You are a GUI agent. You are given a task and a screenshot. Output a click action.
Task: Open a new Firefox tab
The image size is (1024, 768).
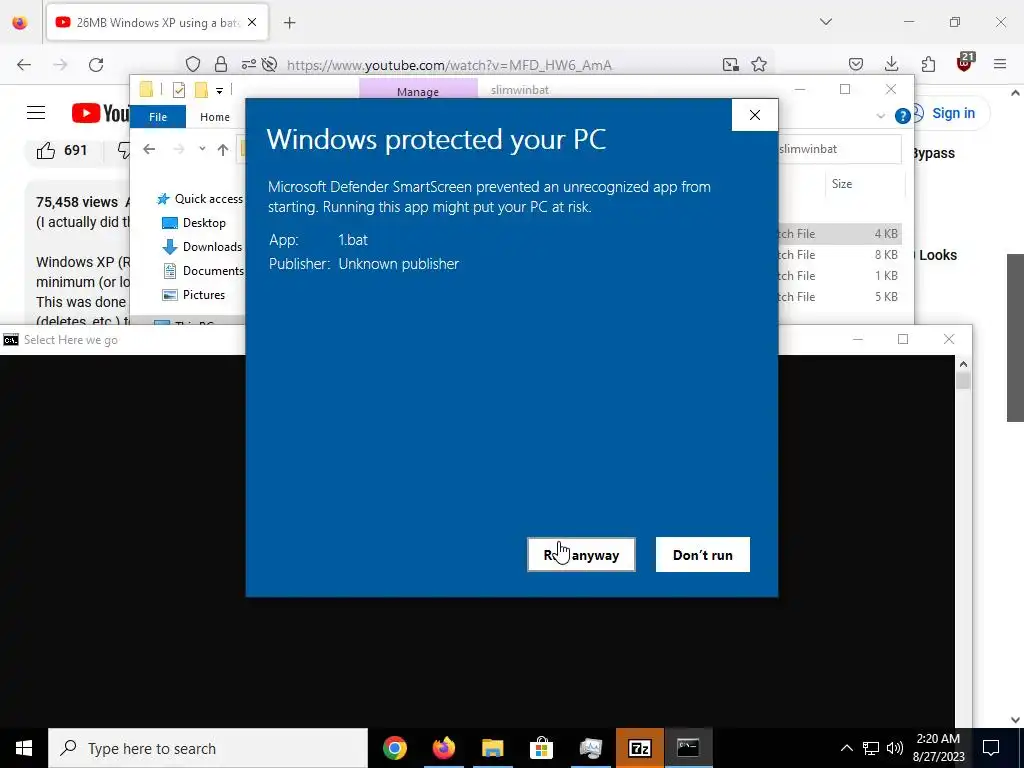click(290, 23)
